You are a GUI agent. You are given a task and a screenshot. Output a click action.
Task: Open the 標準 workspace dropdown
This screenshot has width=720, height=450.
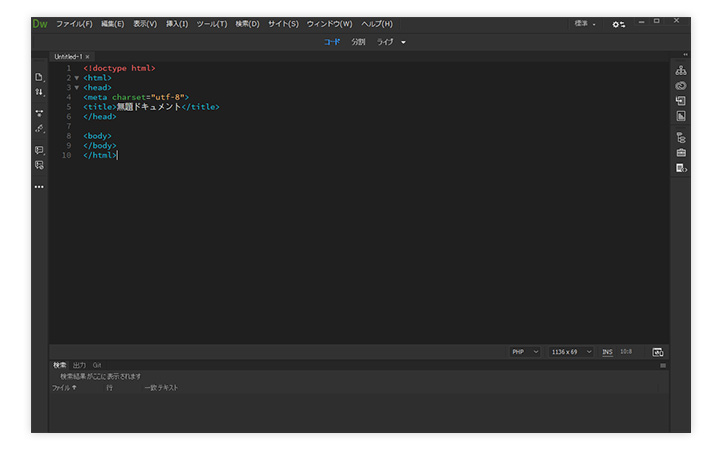[585, 24]
